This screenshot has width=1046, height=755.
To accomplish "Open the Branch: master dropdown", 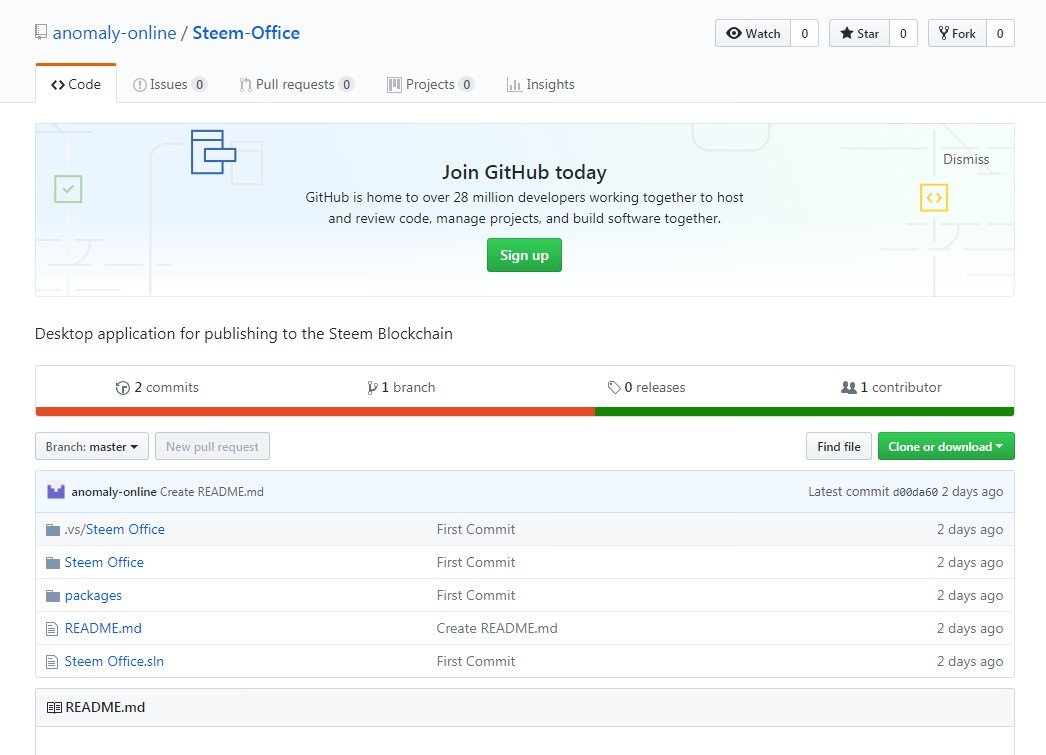I will (x=92, y=446).
